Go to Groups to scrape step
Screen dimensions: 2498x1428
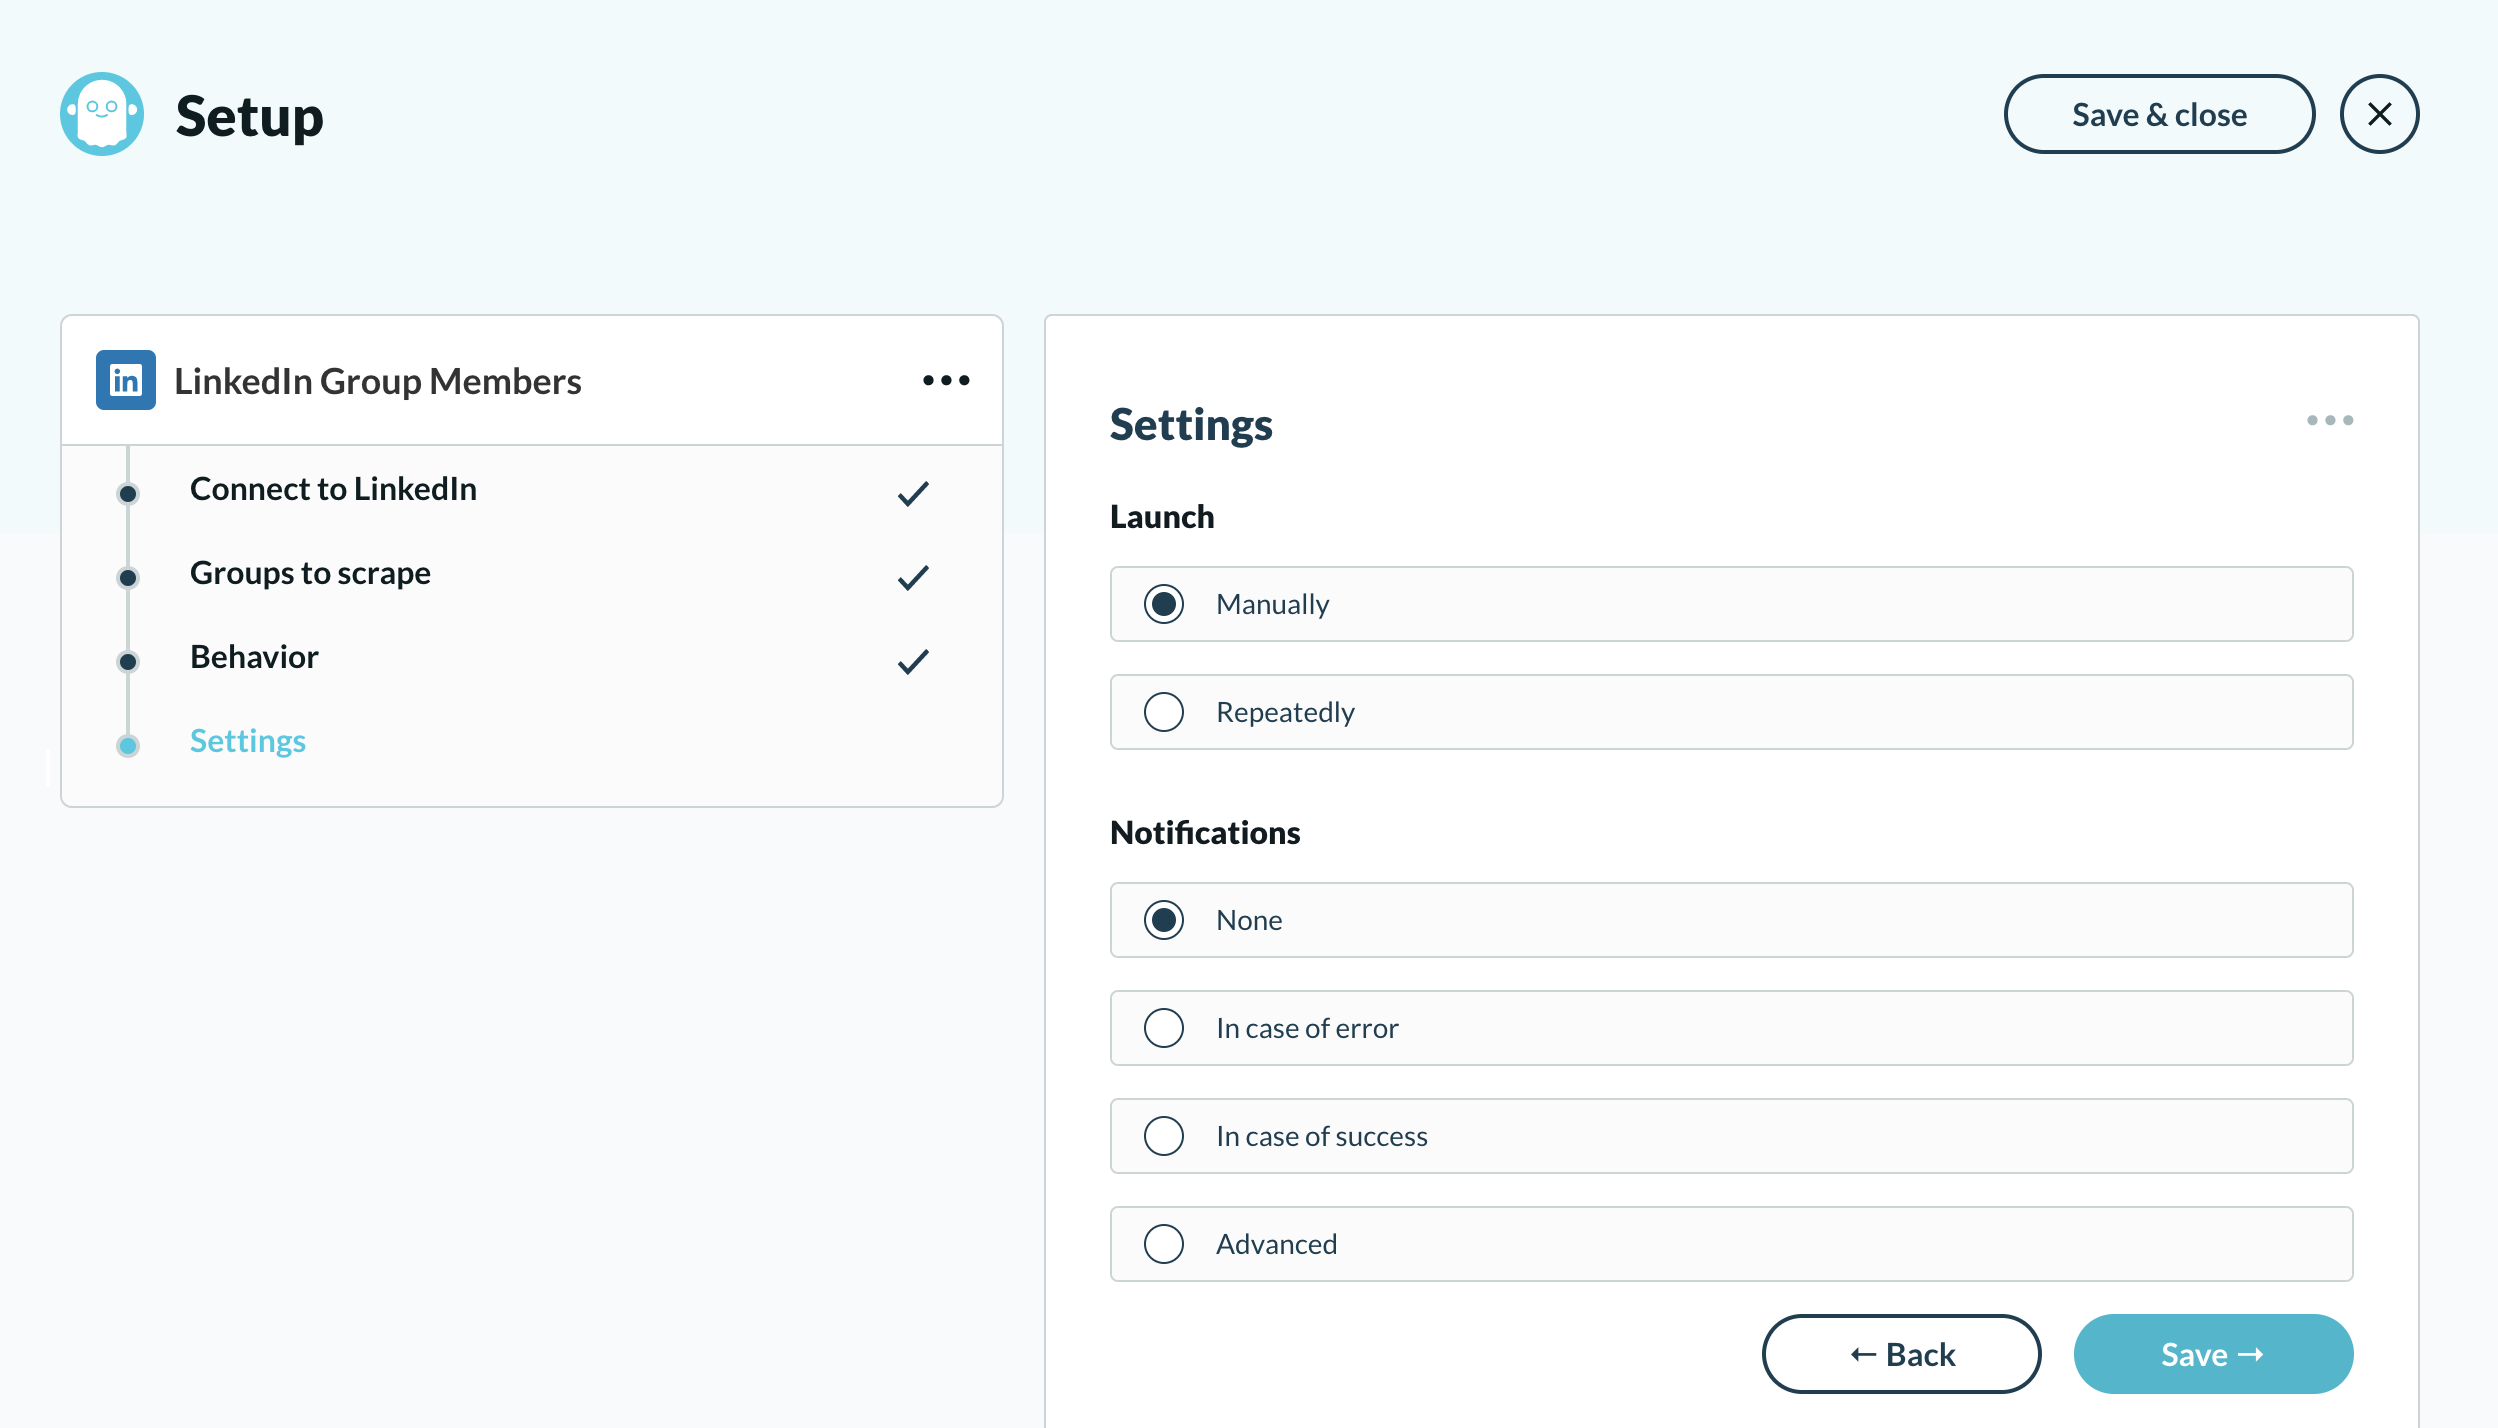310,573
